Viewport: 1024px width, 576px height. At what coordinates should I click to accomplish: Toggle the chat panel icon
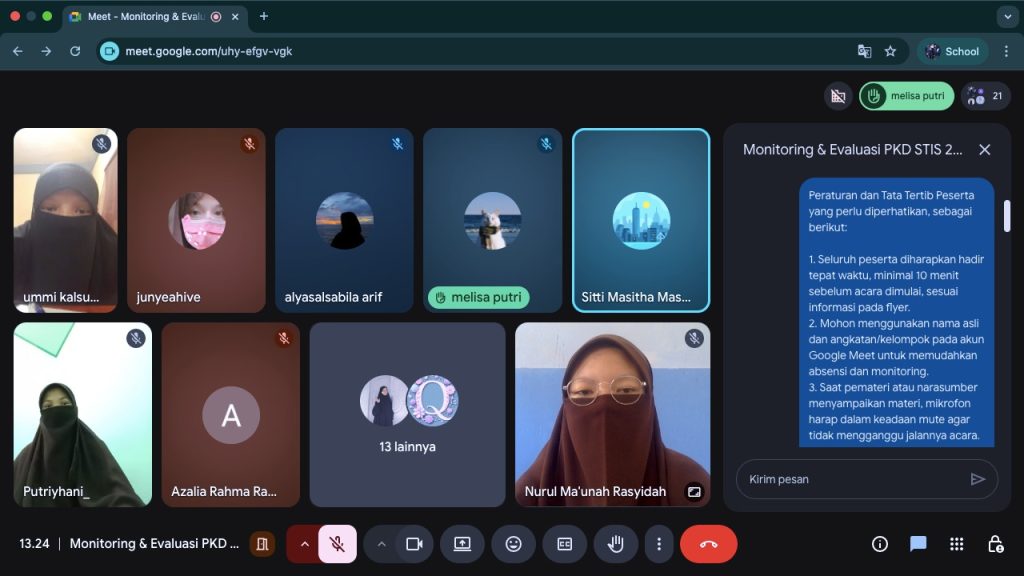(x=918, y=544)
